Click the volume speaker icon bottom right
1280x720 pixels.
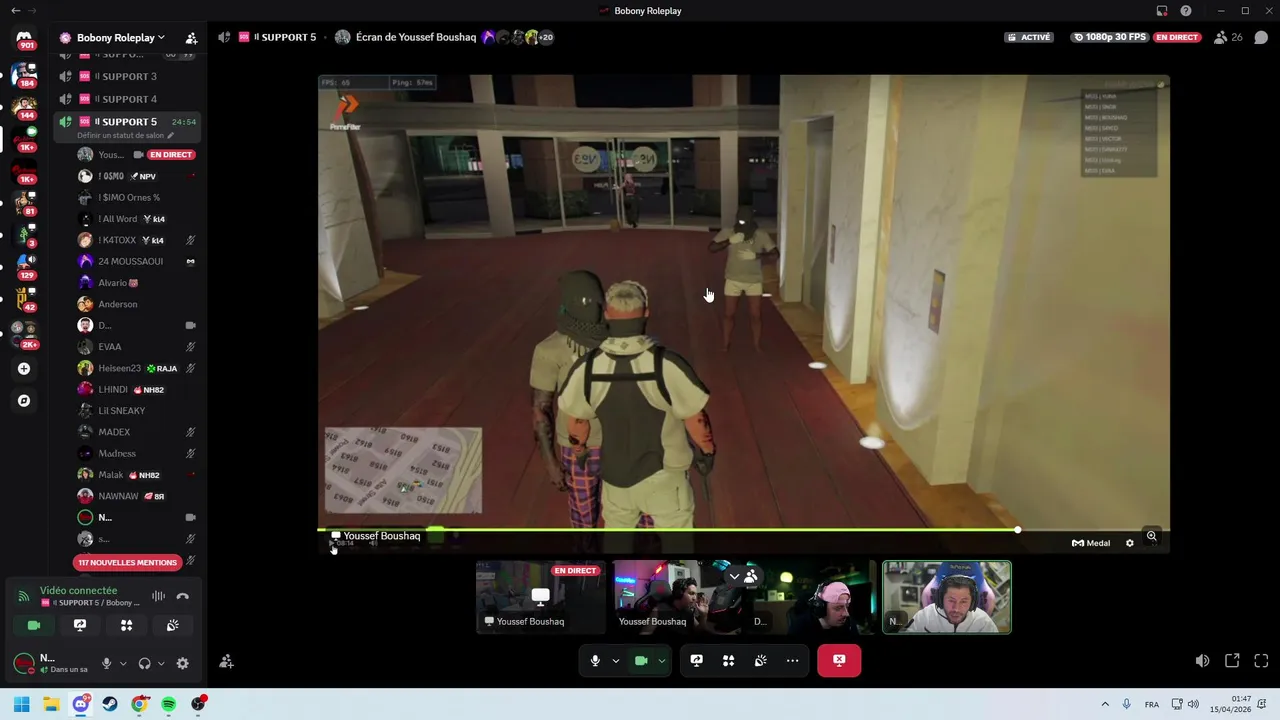tap(1202, 661)
